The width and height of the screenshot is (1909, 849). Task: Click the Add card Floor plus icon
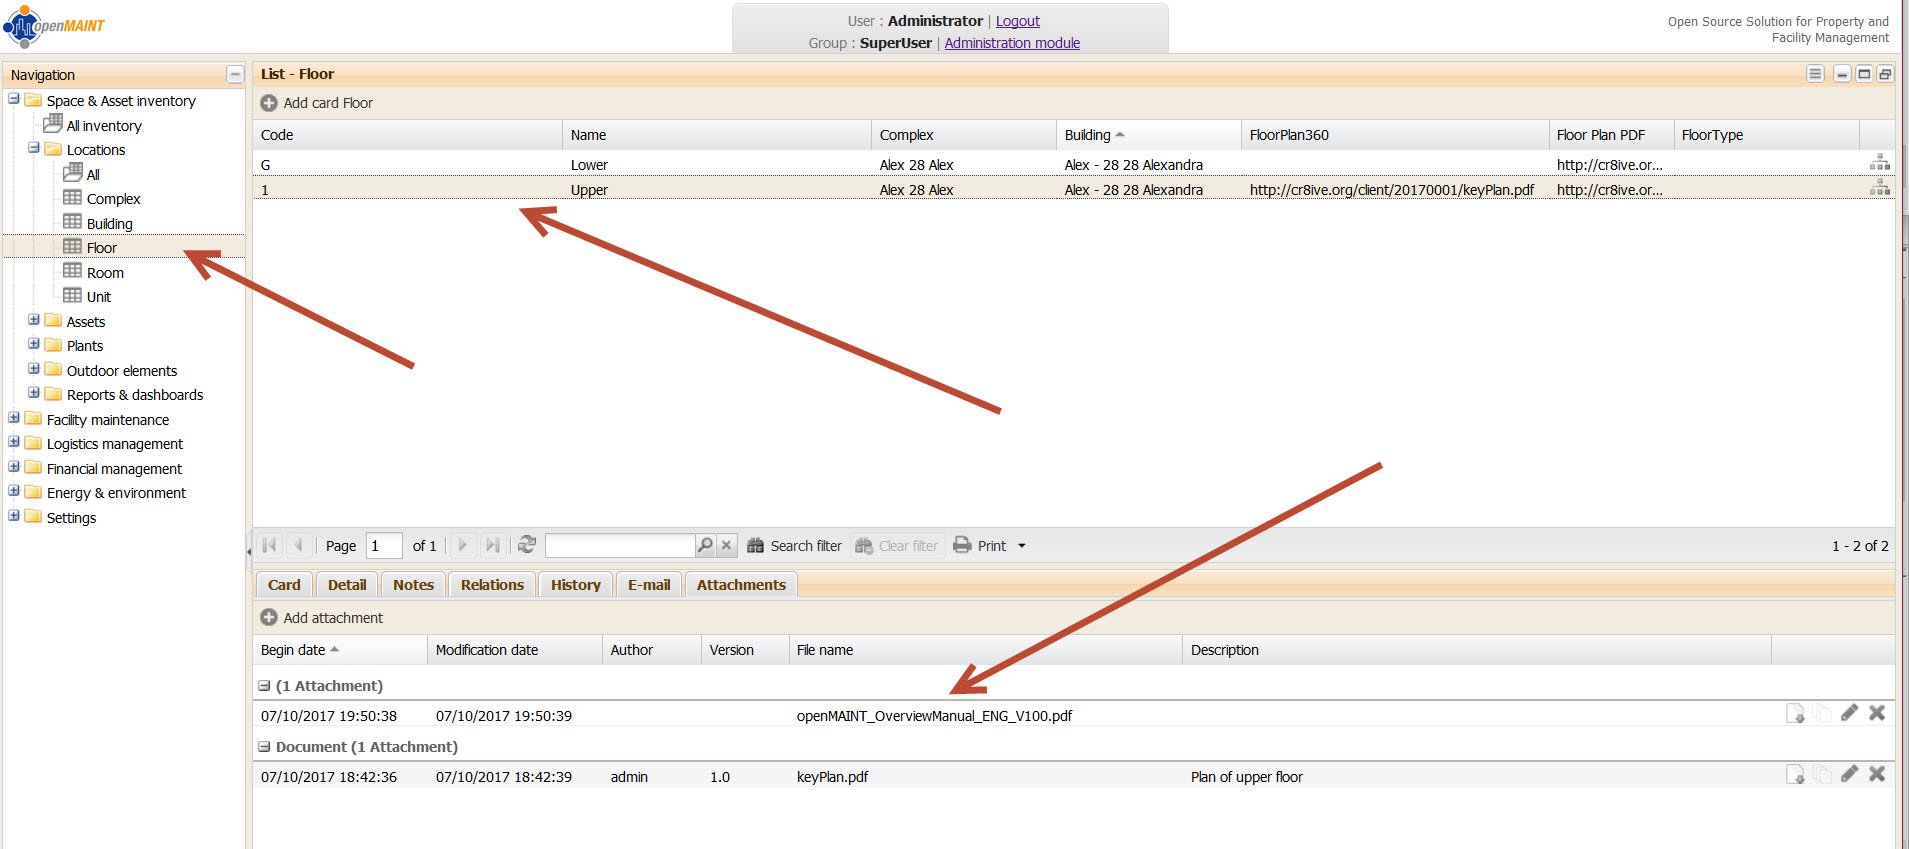[269, 103]
